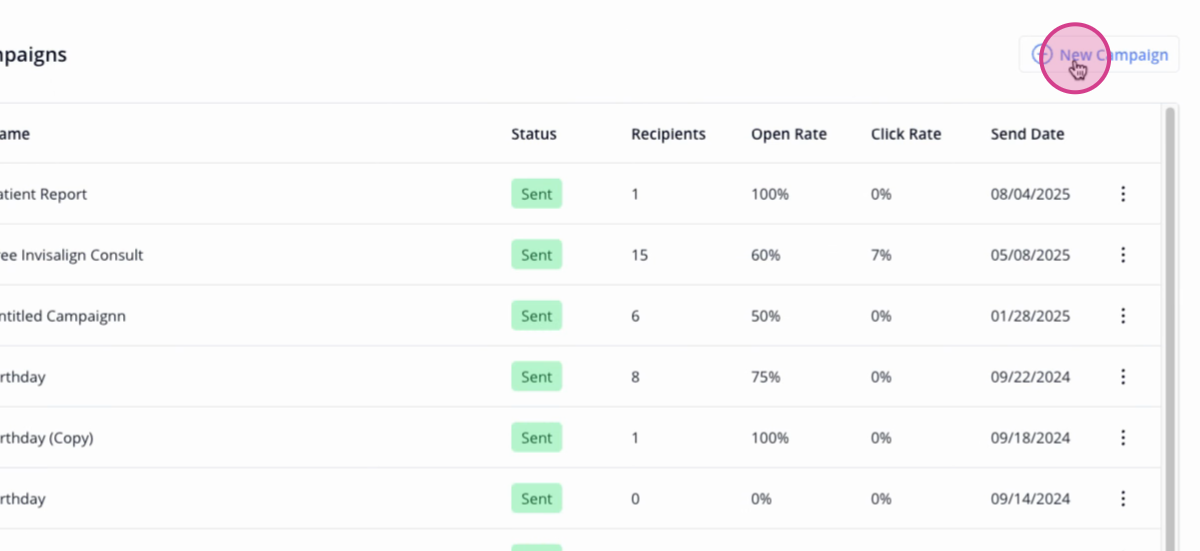Click Sent status badge for Patient Report

tap(537, 194)
